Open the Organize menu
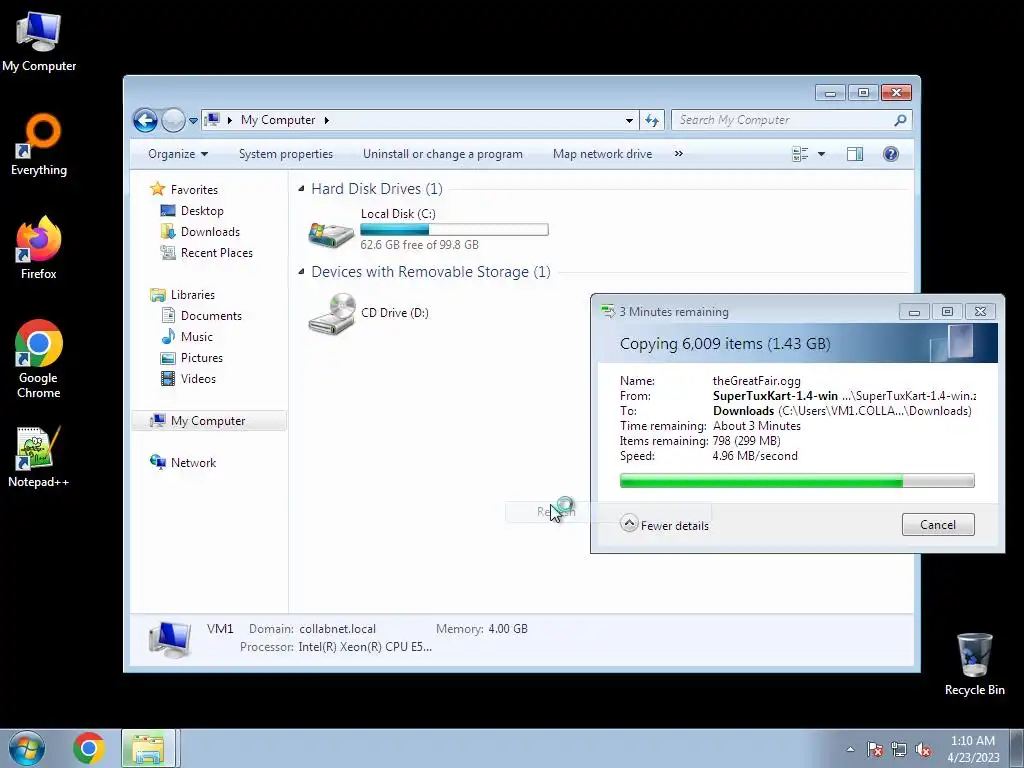Screen dimensions: 1024x768 coord(178,154)
